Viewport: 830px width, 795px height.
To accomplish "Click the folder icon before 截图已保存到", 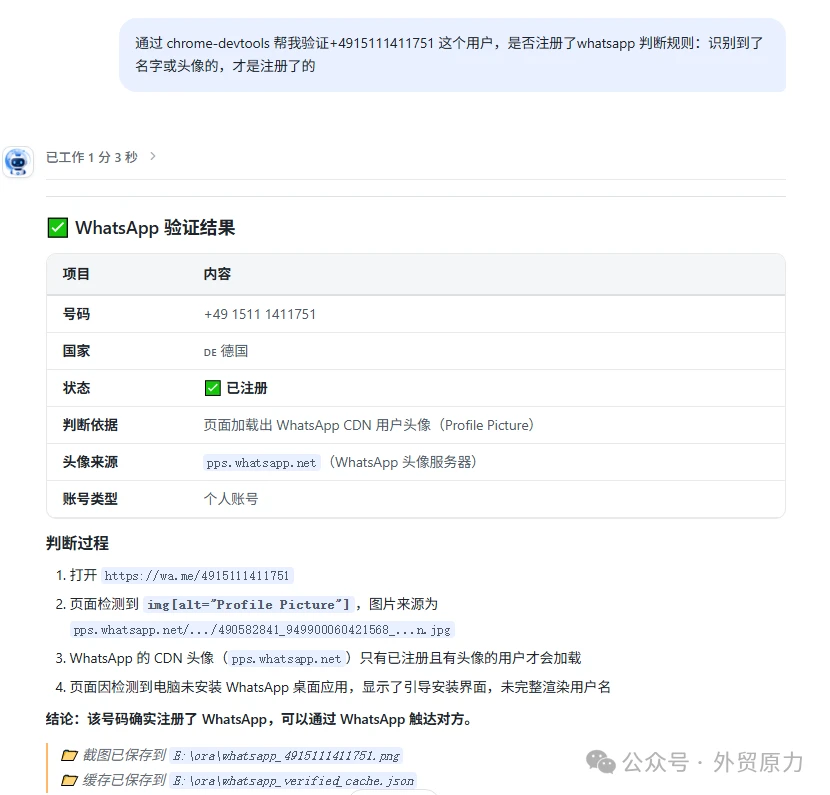I will (69, 755).
